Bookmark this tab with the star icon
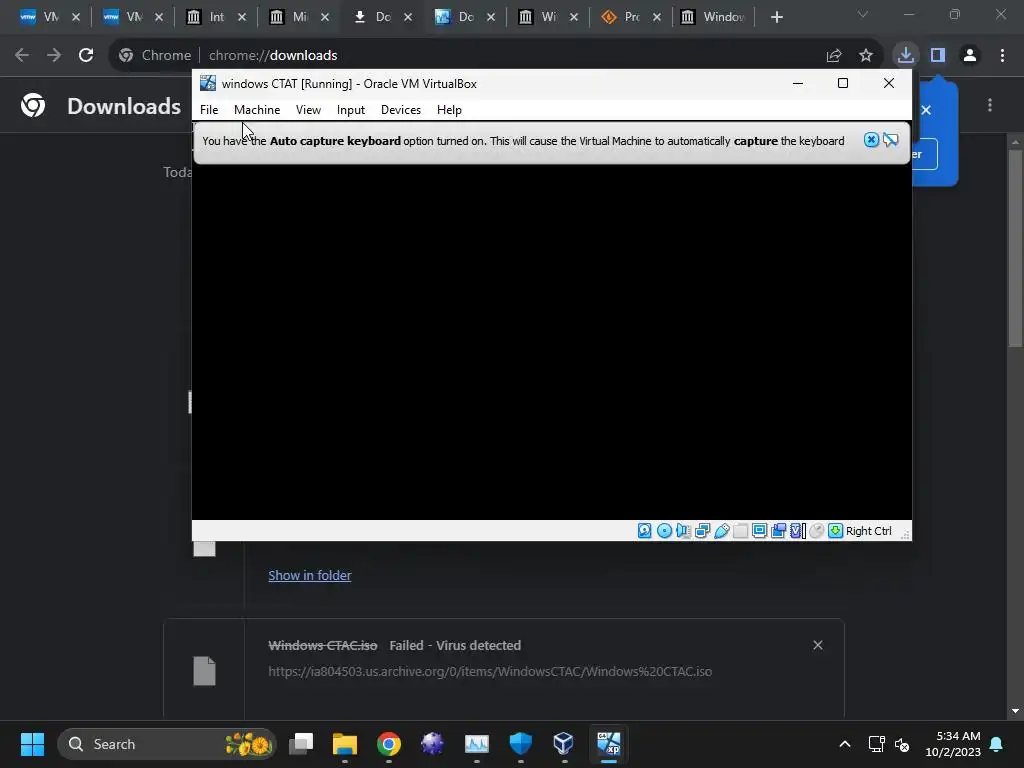Image resolution: width=1024 pixels, height=768 pixels. point(866,56)
